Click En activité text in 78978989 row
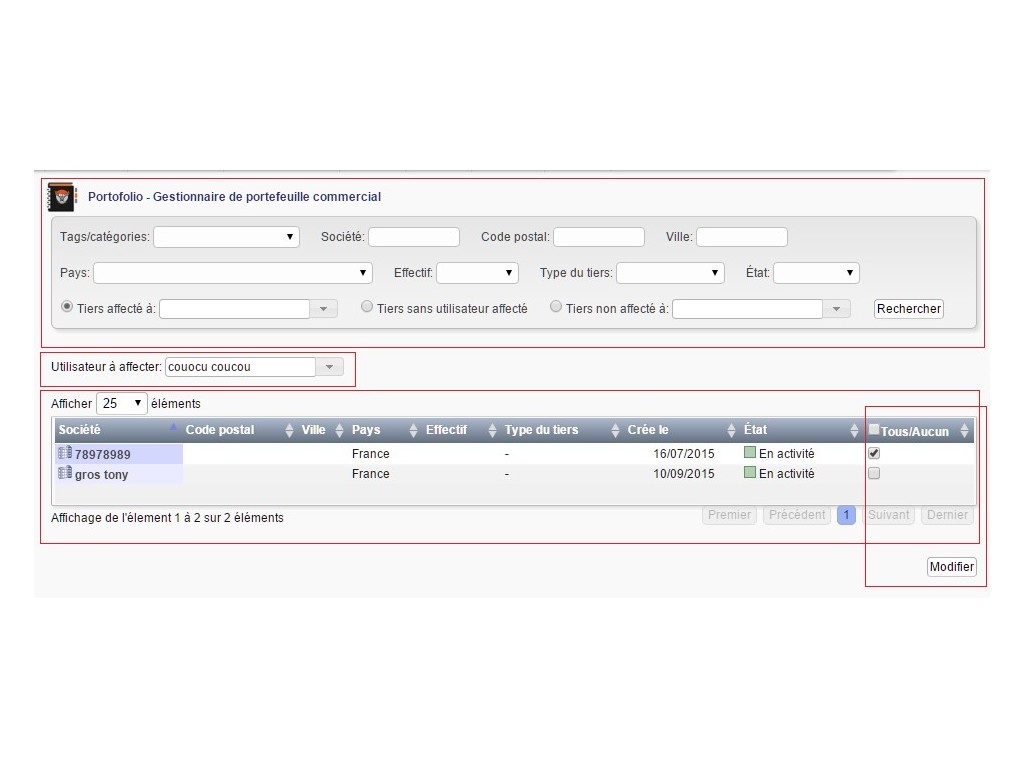This screenshot has height=768, width=1024. tap(786, 454)
